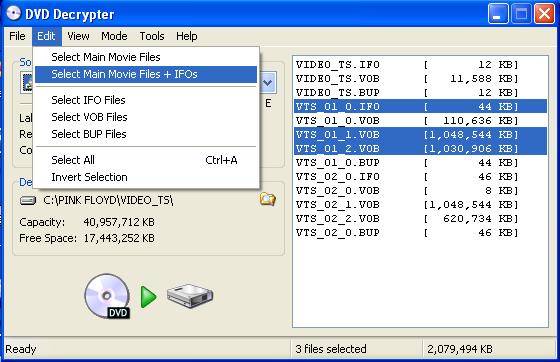Select VTS_01_0.BUP file row
The image size is (560, 362).
[x=420, y=163]
